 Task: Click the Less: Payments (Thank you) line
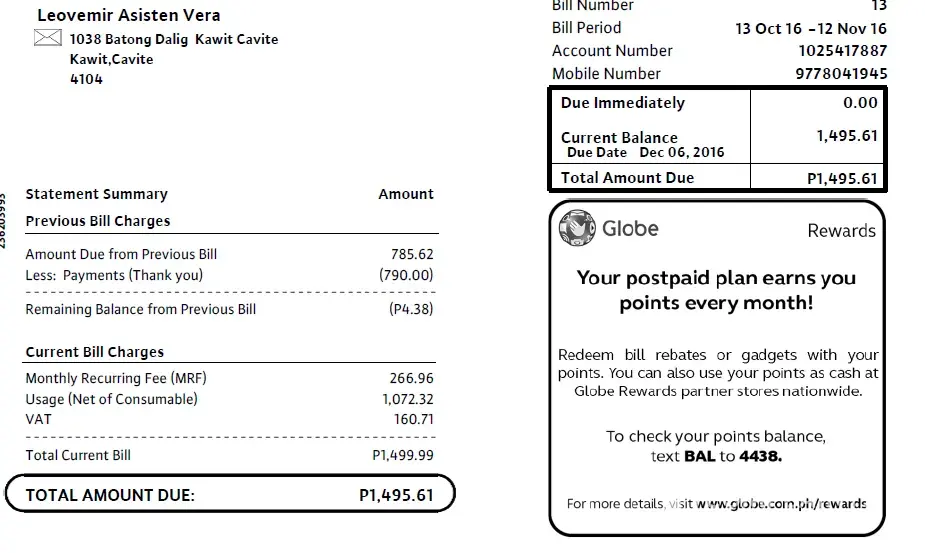tap(114, 275)
